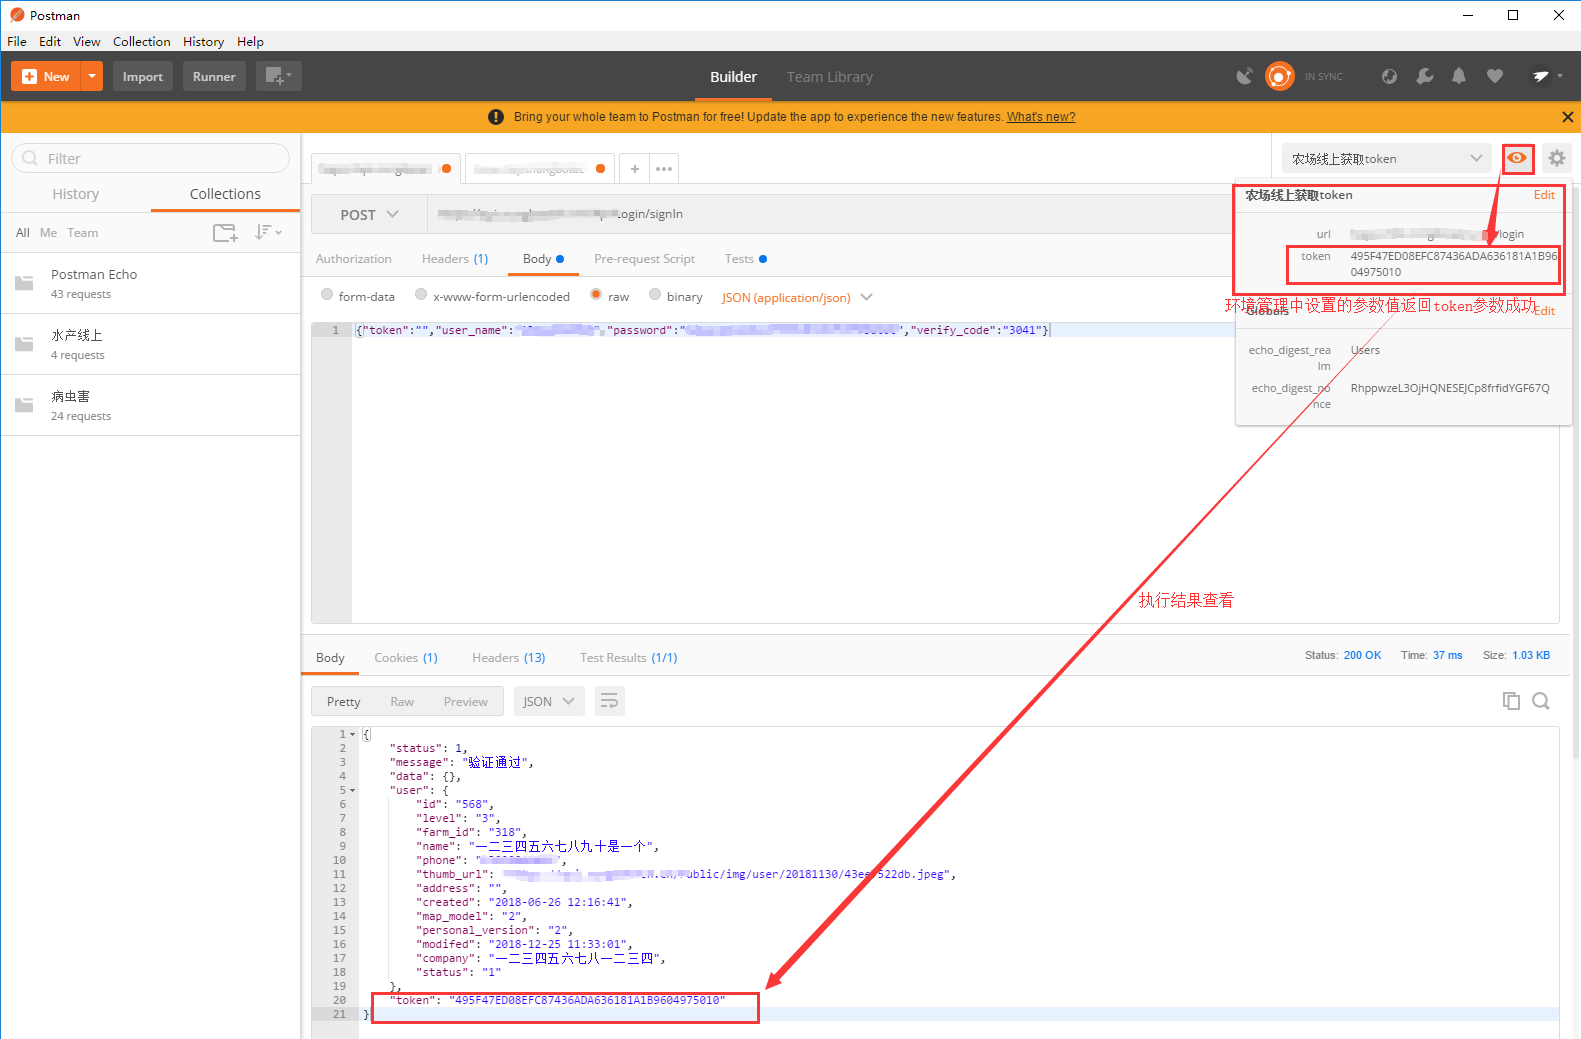This screenshot has height=1039, width=1581.
Task: Click the orange sync status icon
Action: (1279, 76)
